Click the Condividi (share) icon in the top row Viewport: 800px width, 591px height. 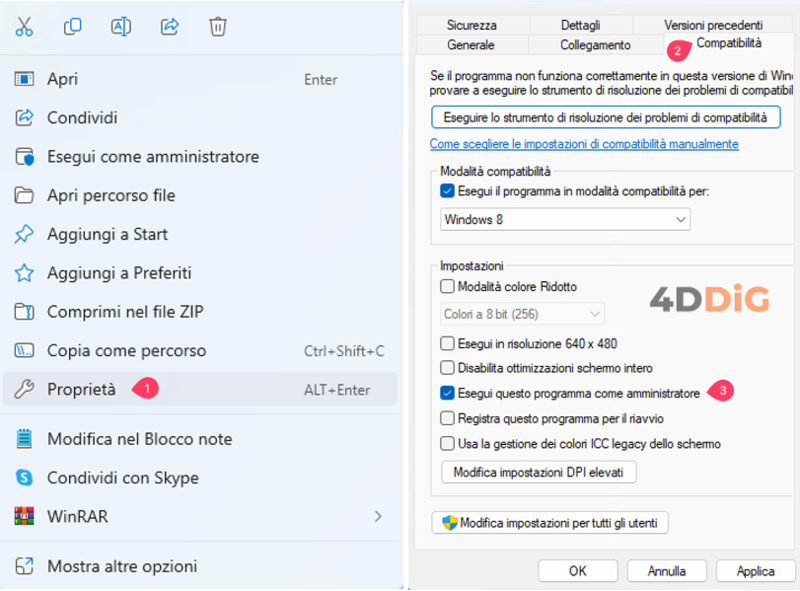[x=170, y=27]
